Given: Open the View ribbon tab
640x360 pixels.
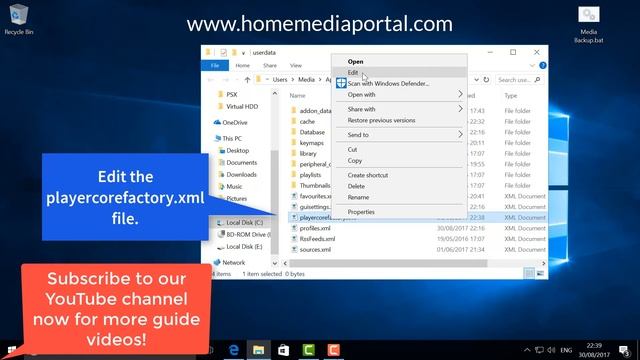Looking at the screenshot, I should (296, 65).
